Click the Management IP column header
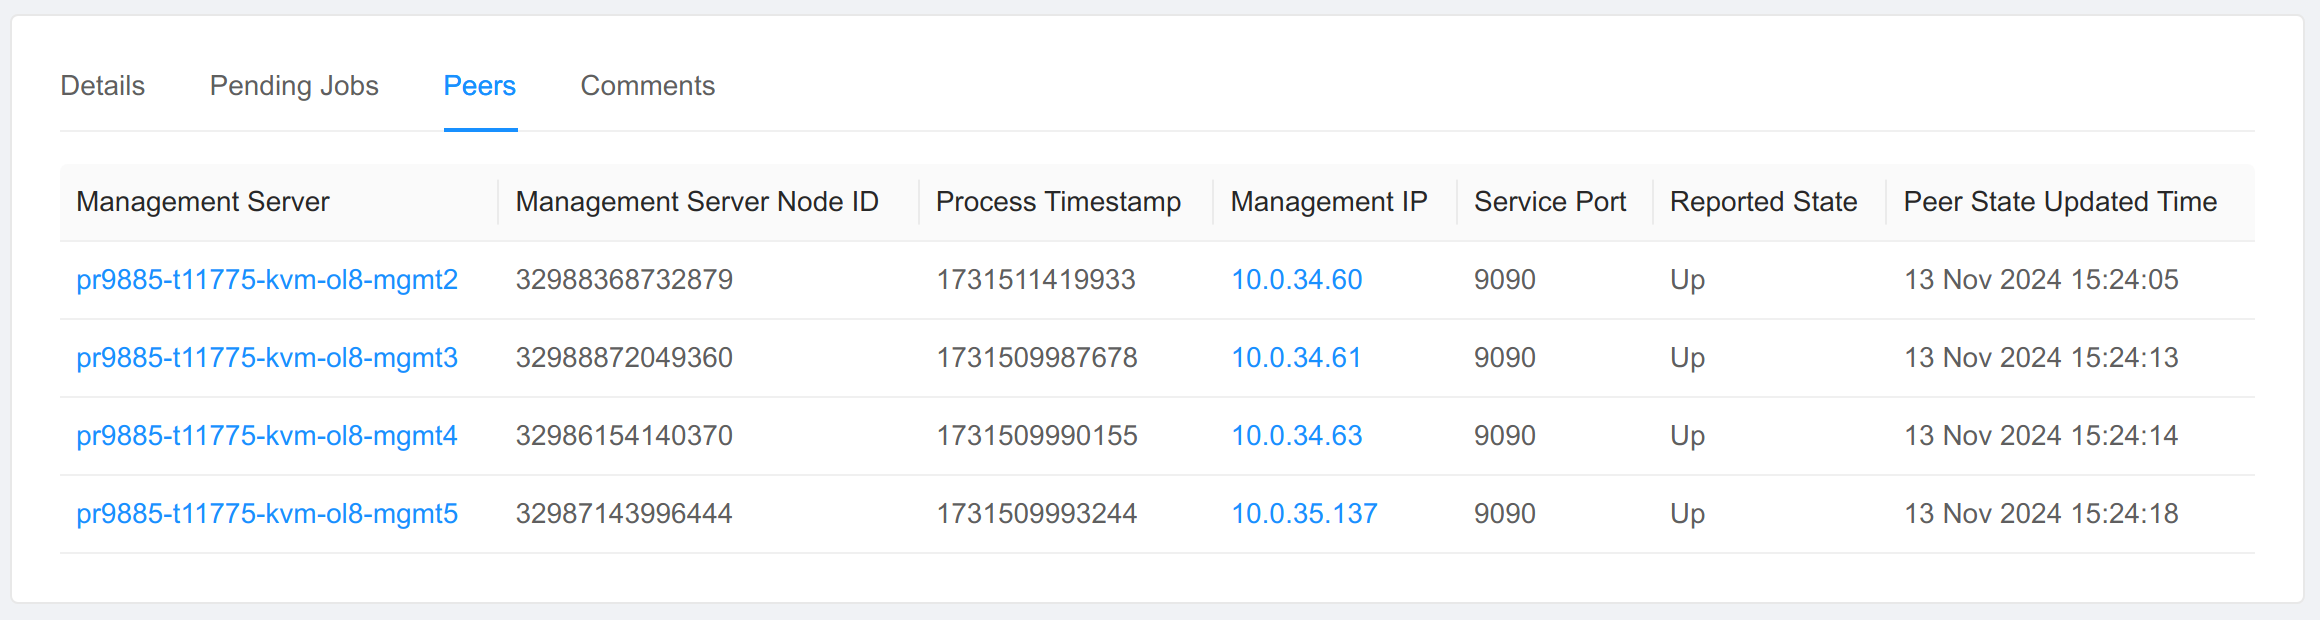The height and width of the screenshot is (620, 2320). [x=1328, y=202]
